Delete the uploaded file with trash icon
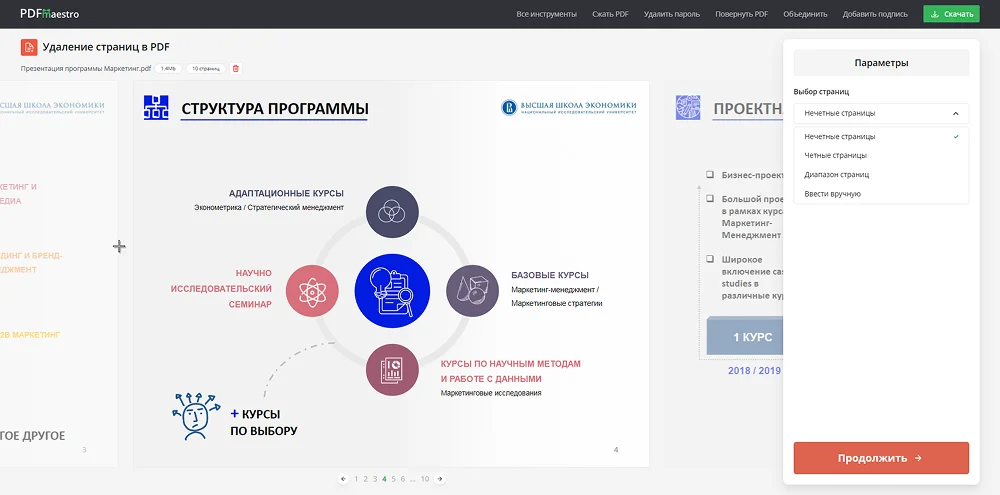 pyautogui.click(x=236, y=68)
